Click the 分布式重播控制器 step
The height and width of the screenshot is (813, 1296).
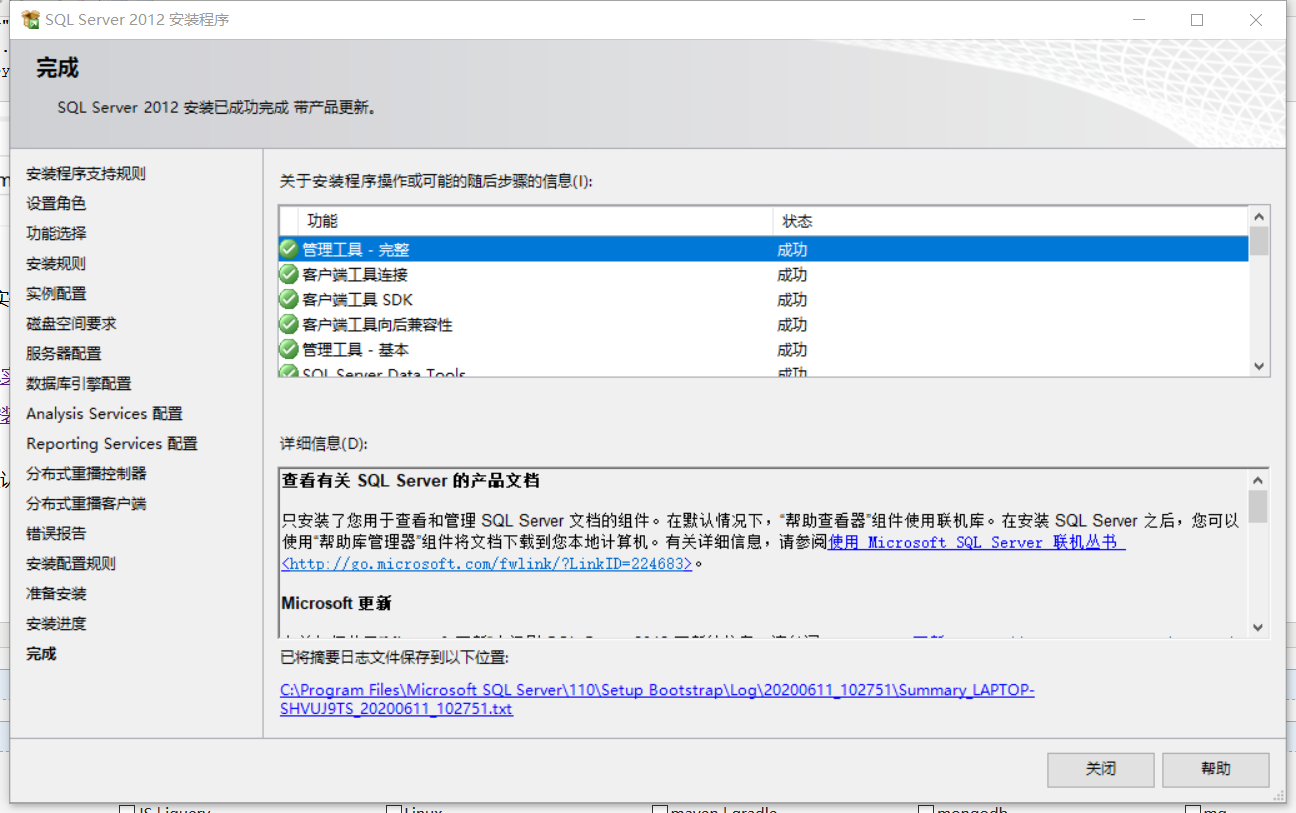[x=86, y=473]
